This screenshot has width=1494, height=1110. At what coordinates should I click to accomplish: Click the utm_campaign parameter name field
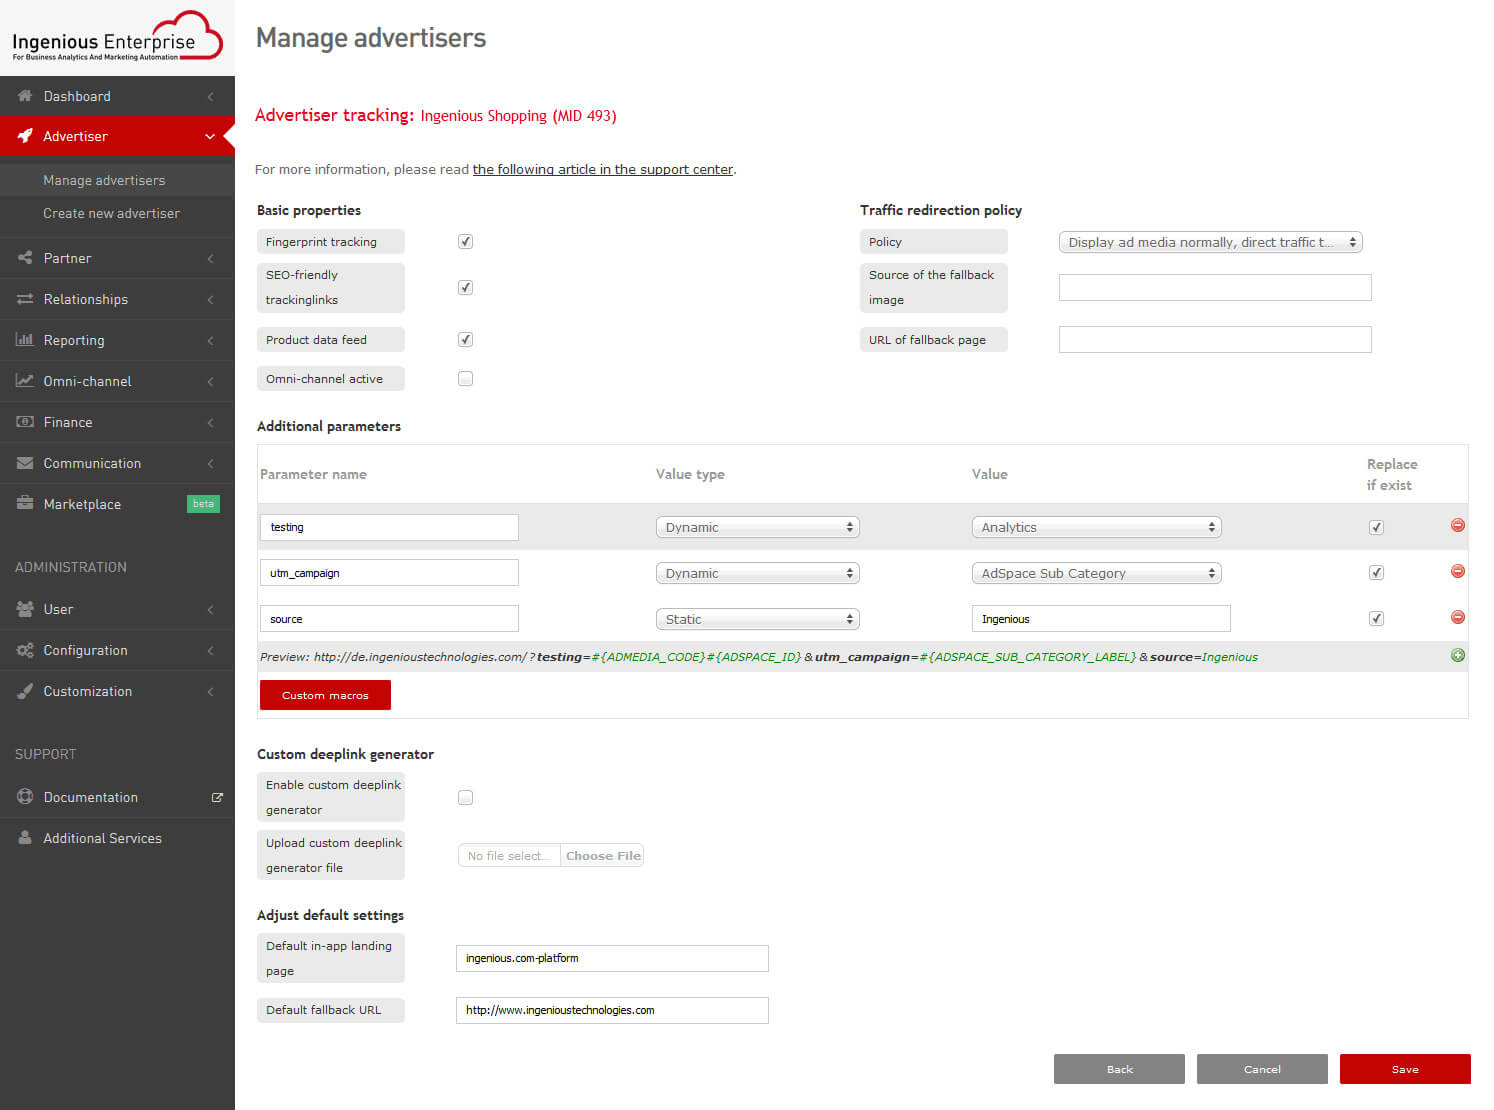(x=389, y=573)
